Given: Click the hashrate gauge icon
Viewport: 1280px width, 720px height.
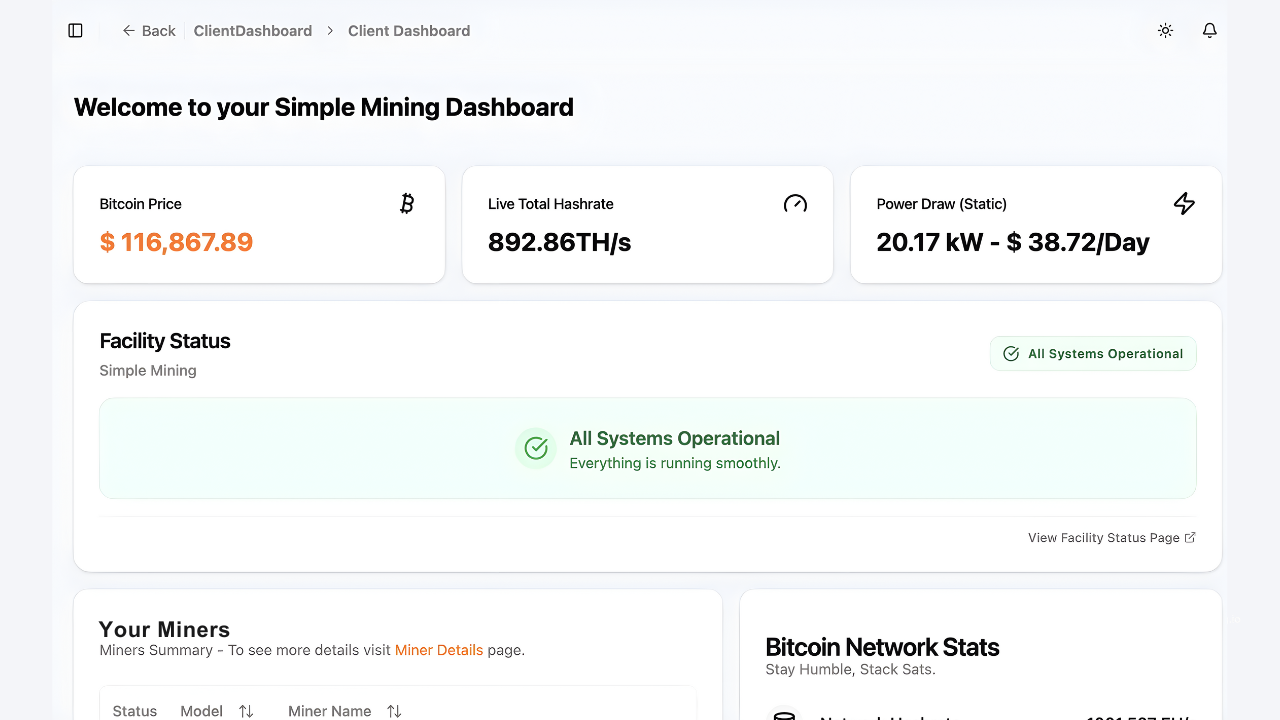Looking at the screenshot, I should coord(795,204).
